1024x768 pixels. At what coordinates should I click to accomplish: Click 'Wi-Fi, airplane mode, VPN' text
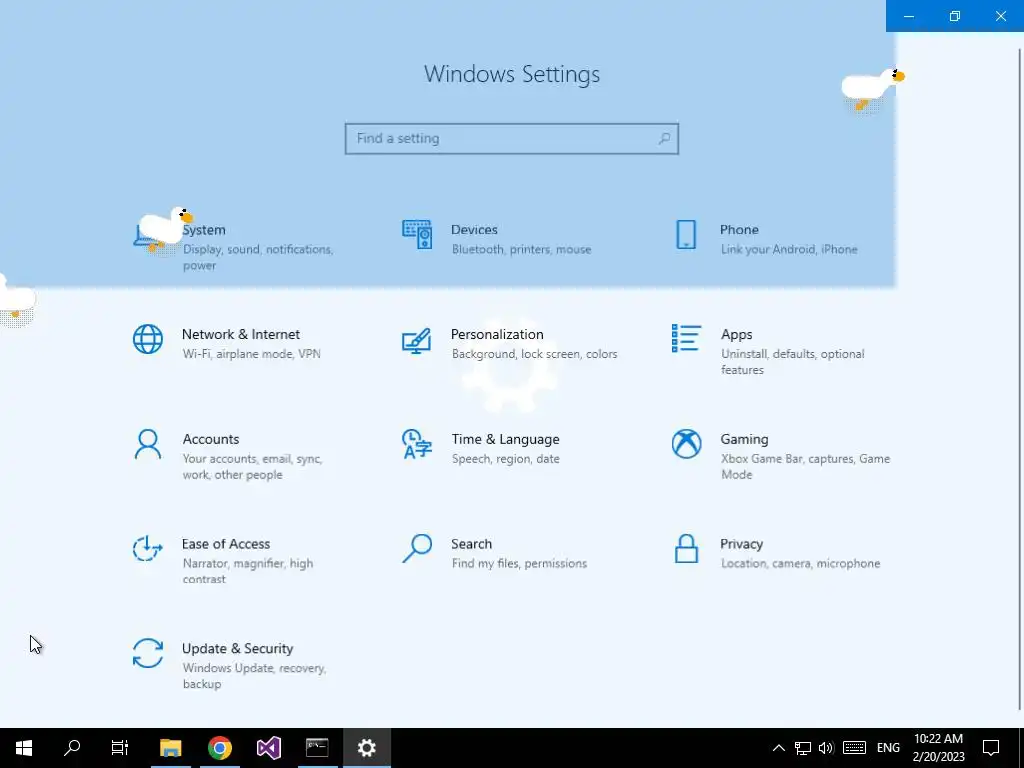click(x=251, y=354)
